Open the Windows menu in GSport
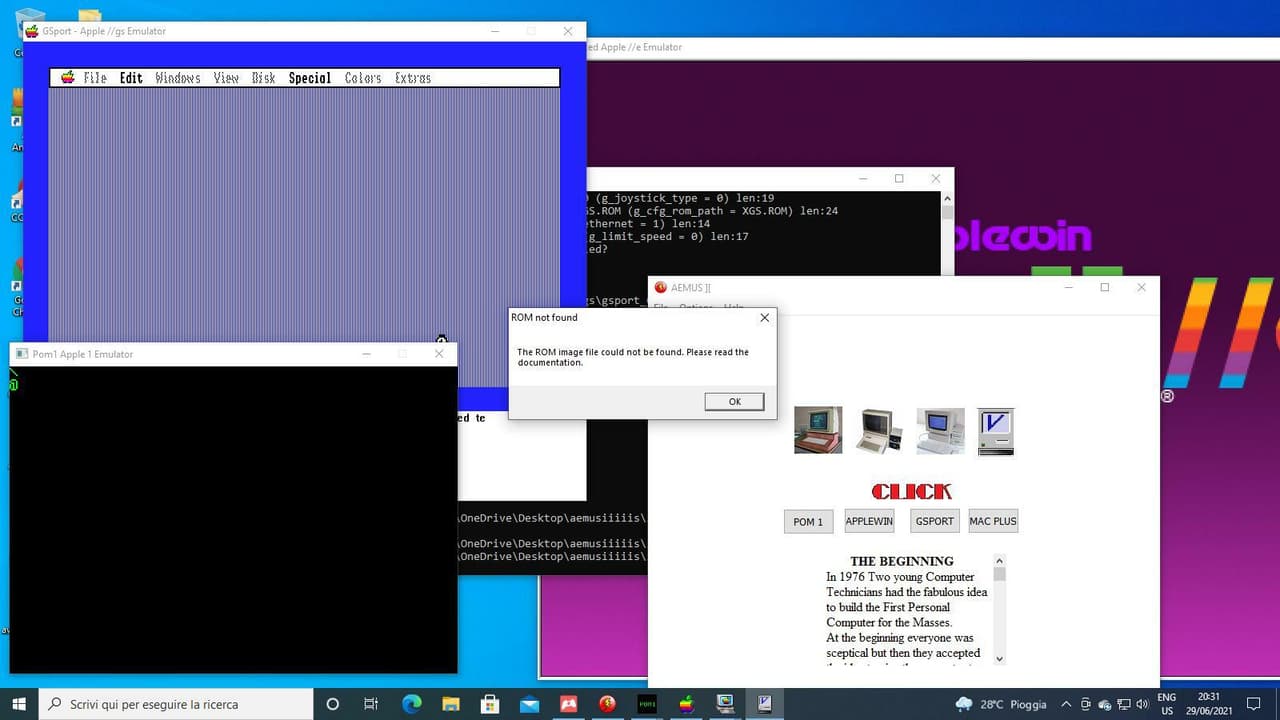Screen dimensions: 1280x720 point(178,78)
